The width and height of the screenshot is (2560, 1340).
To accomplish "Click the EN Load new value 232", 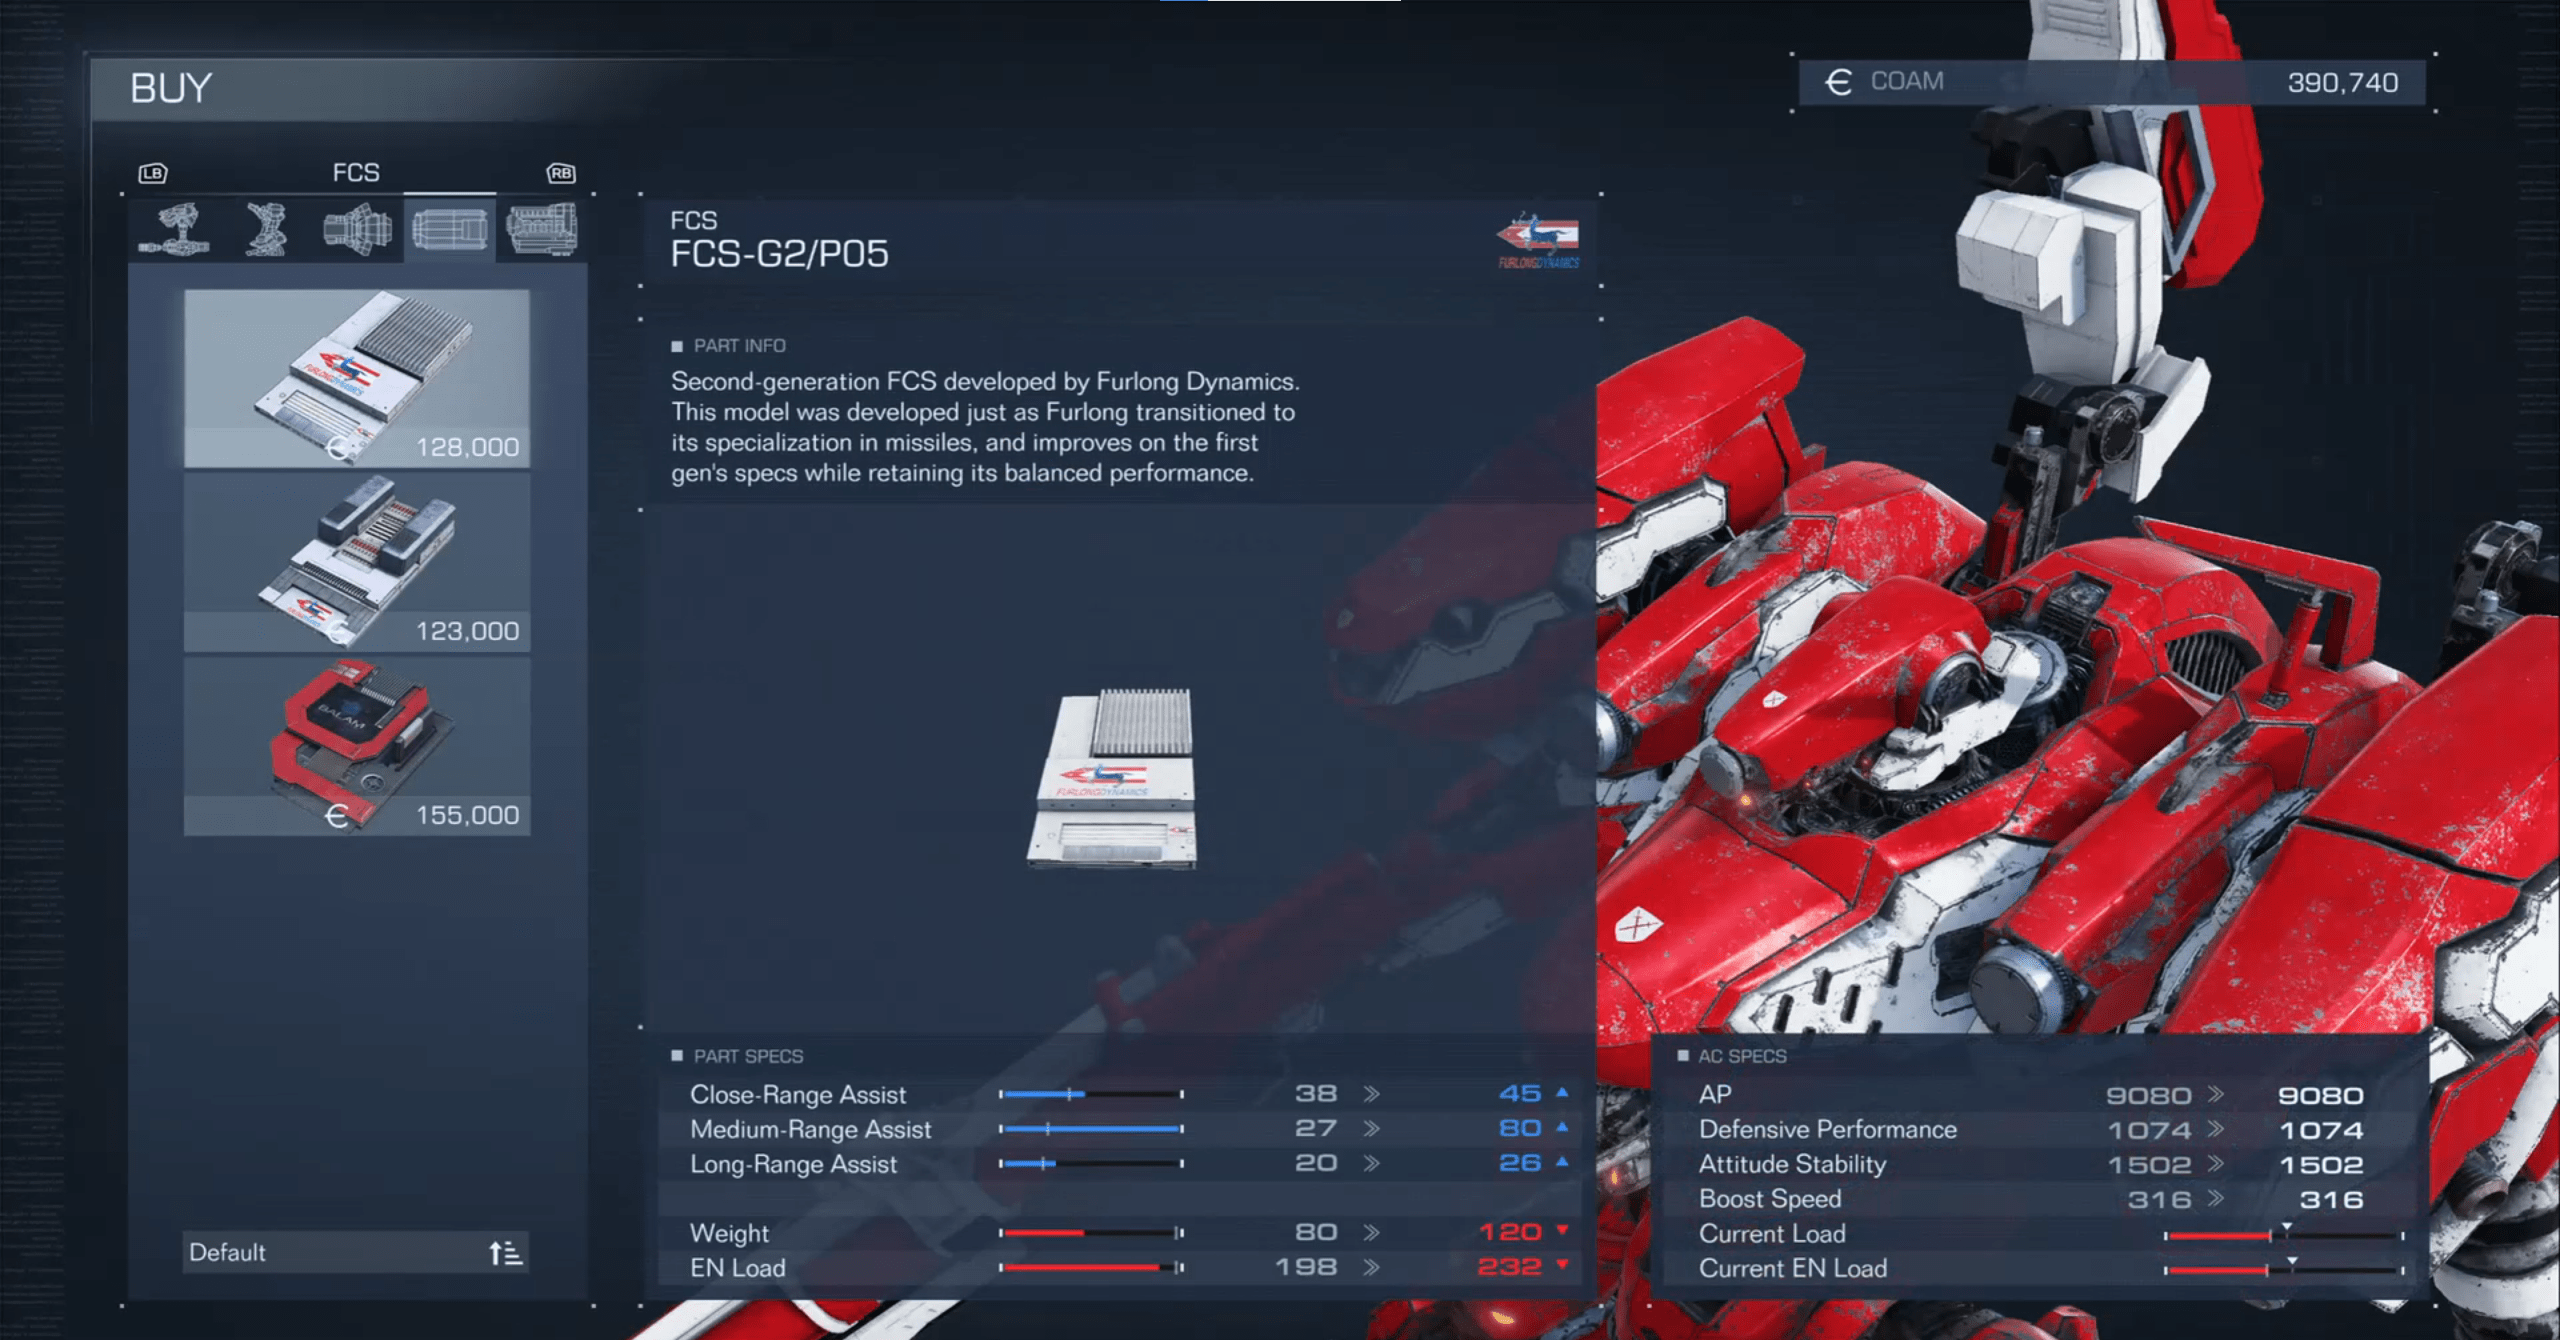I will pyautogui.click(x=1510, y=1268).
